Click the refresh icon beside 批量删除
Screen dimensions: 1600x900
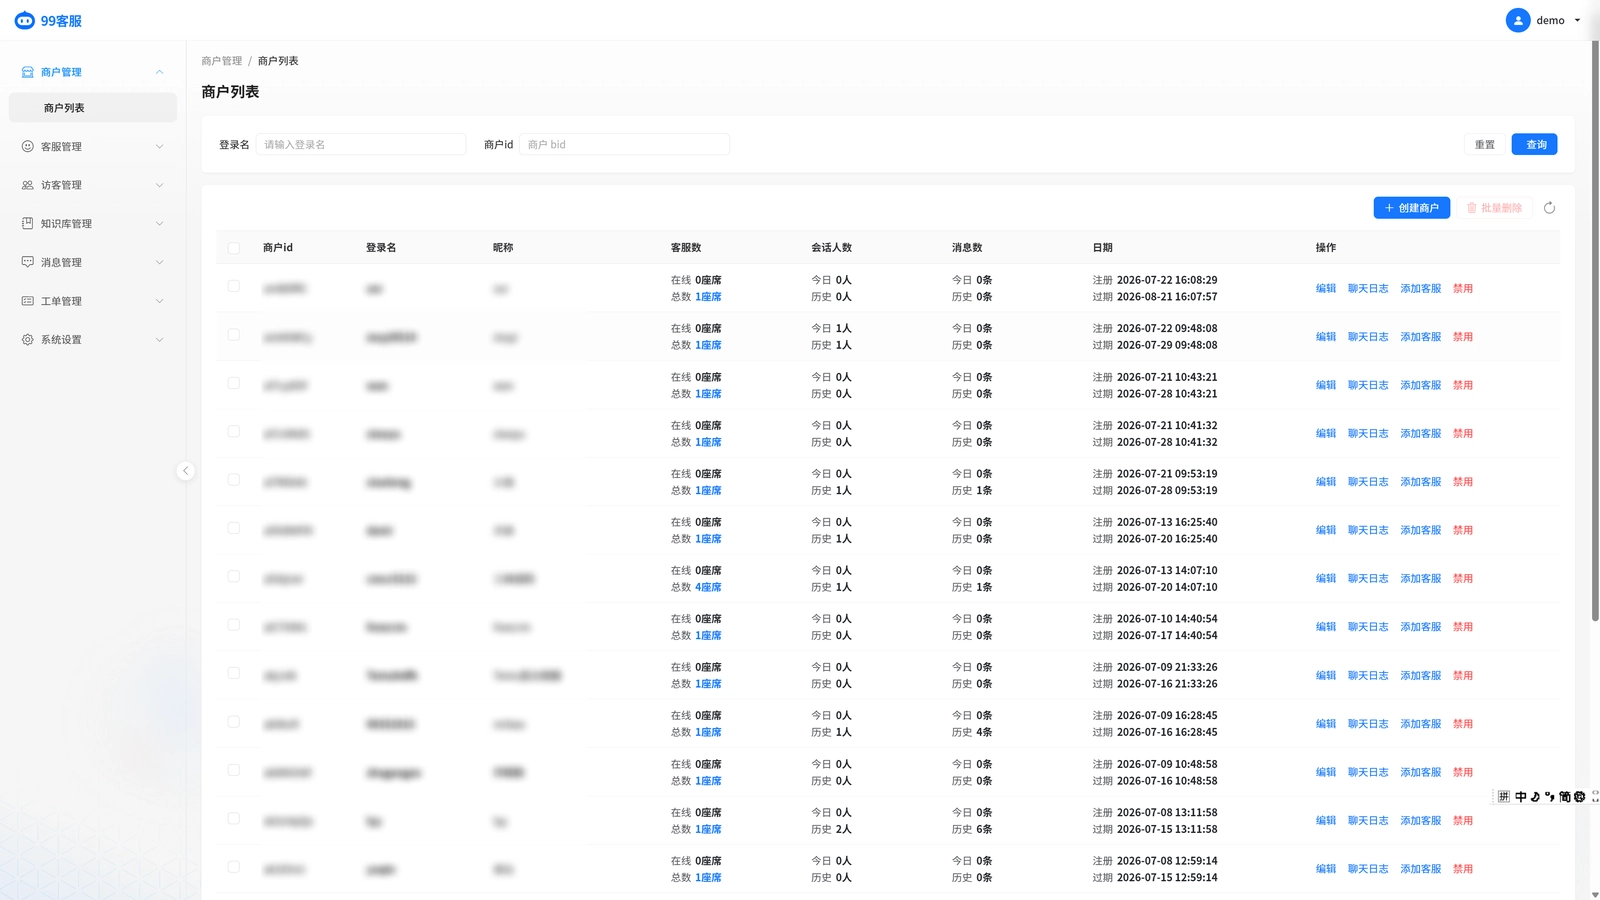(x=1549, y=208)
